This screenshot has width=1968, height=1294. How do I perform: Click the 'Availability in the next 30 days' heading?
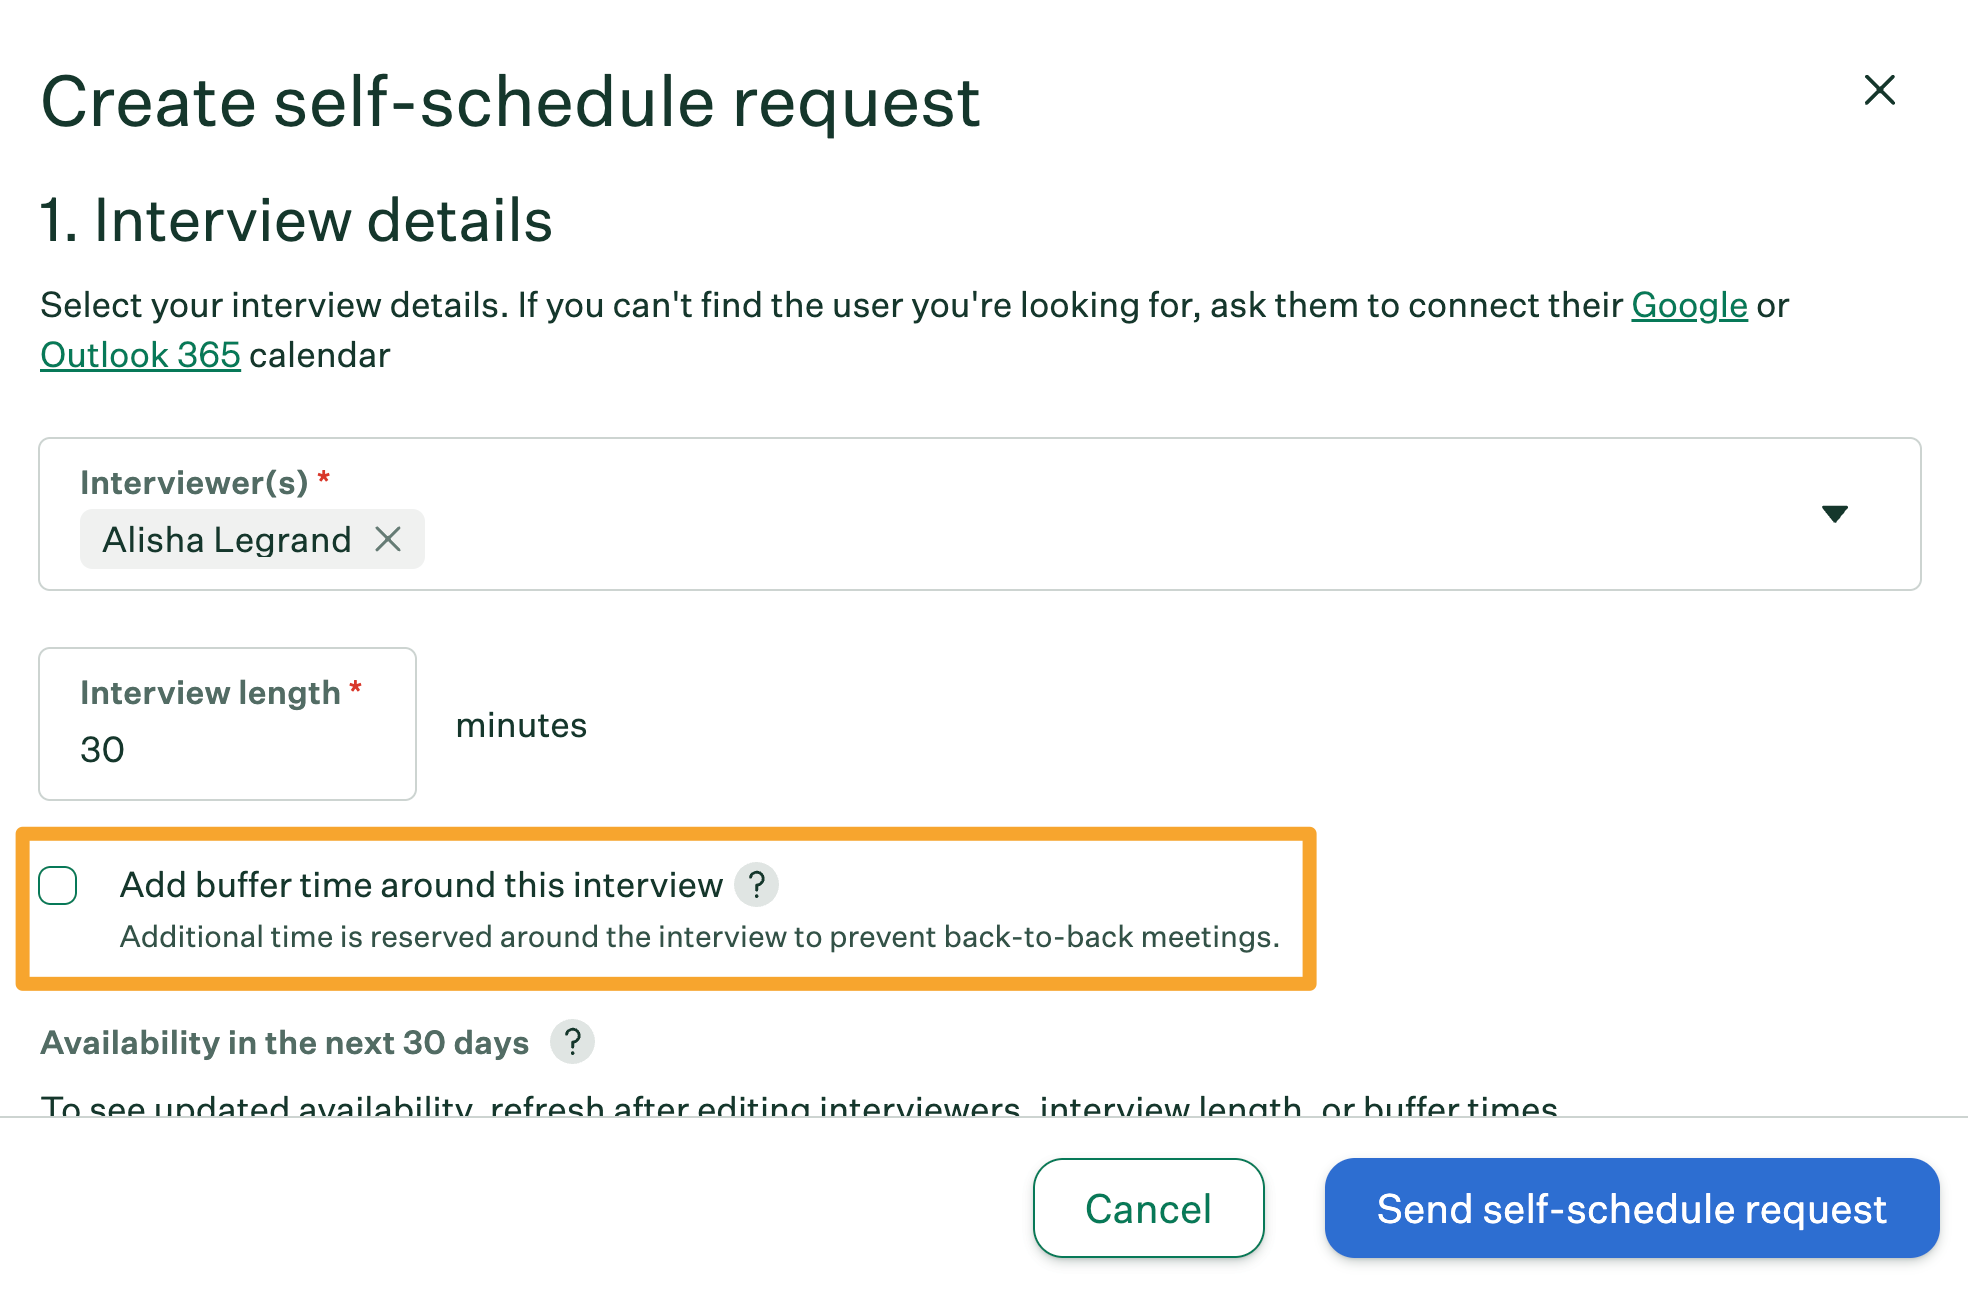[x=284, y=1042]
